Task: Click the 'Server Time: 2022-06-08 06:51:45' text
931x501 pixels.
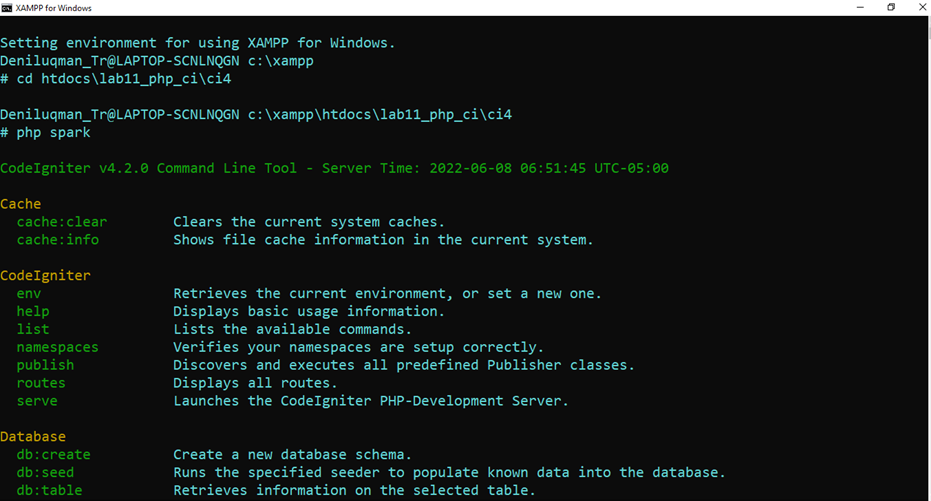Action: click(x=454, y=168)
